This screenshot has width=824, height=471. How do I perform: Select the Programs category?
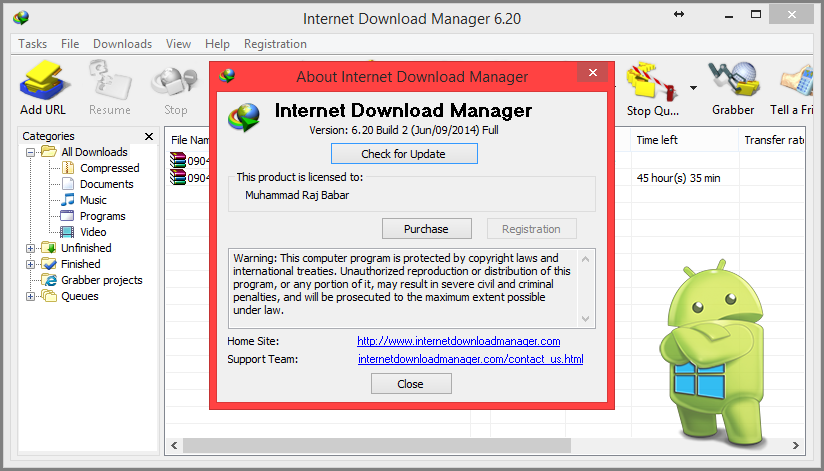[102, 216]
